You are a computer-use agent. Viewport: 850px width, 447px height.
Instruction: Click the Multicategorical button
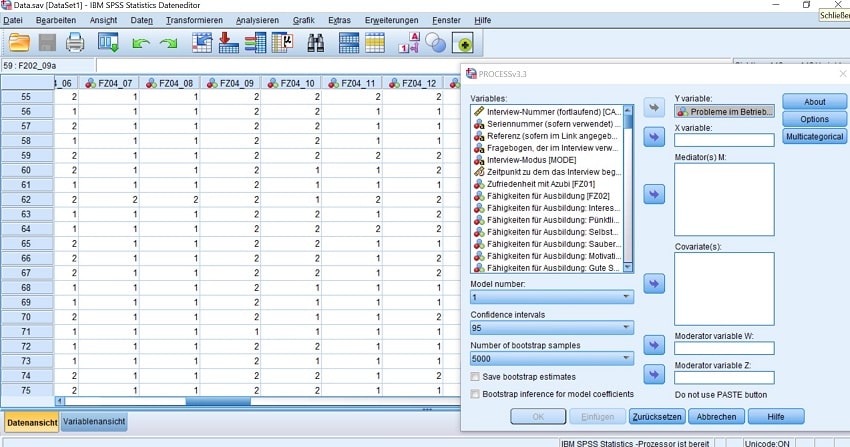click(x=814, y=136)
